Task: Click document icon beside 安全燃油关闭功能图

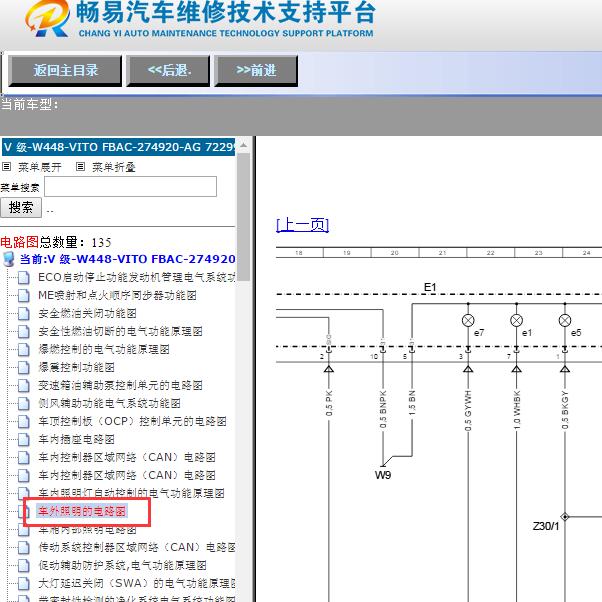Action: pos(23,314)
